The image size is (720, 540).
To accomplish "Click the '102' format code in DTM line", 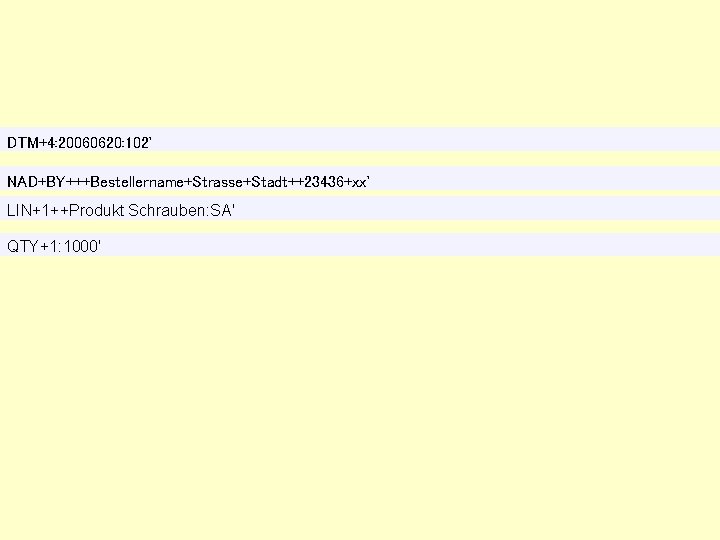I will click(136, 143).
